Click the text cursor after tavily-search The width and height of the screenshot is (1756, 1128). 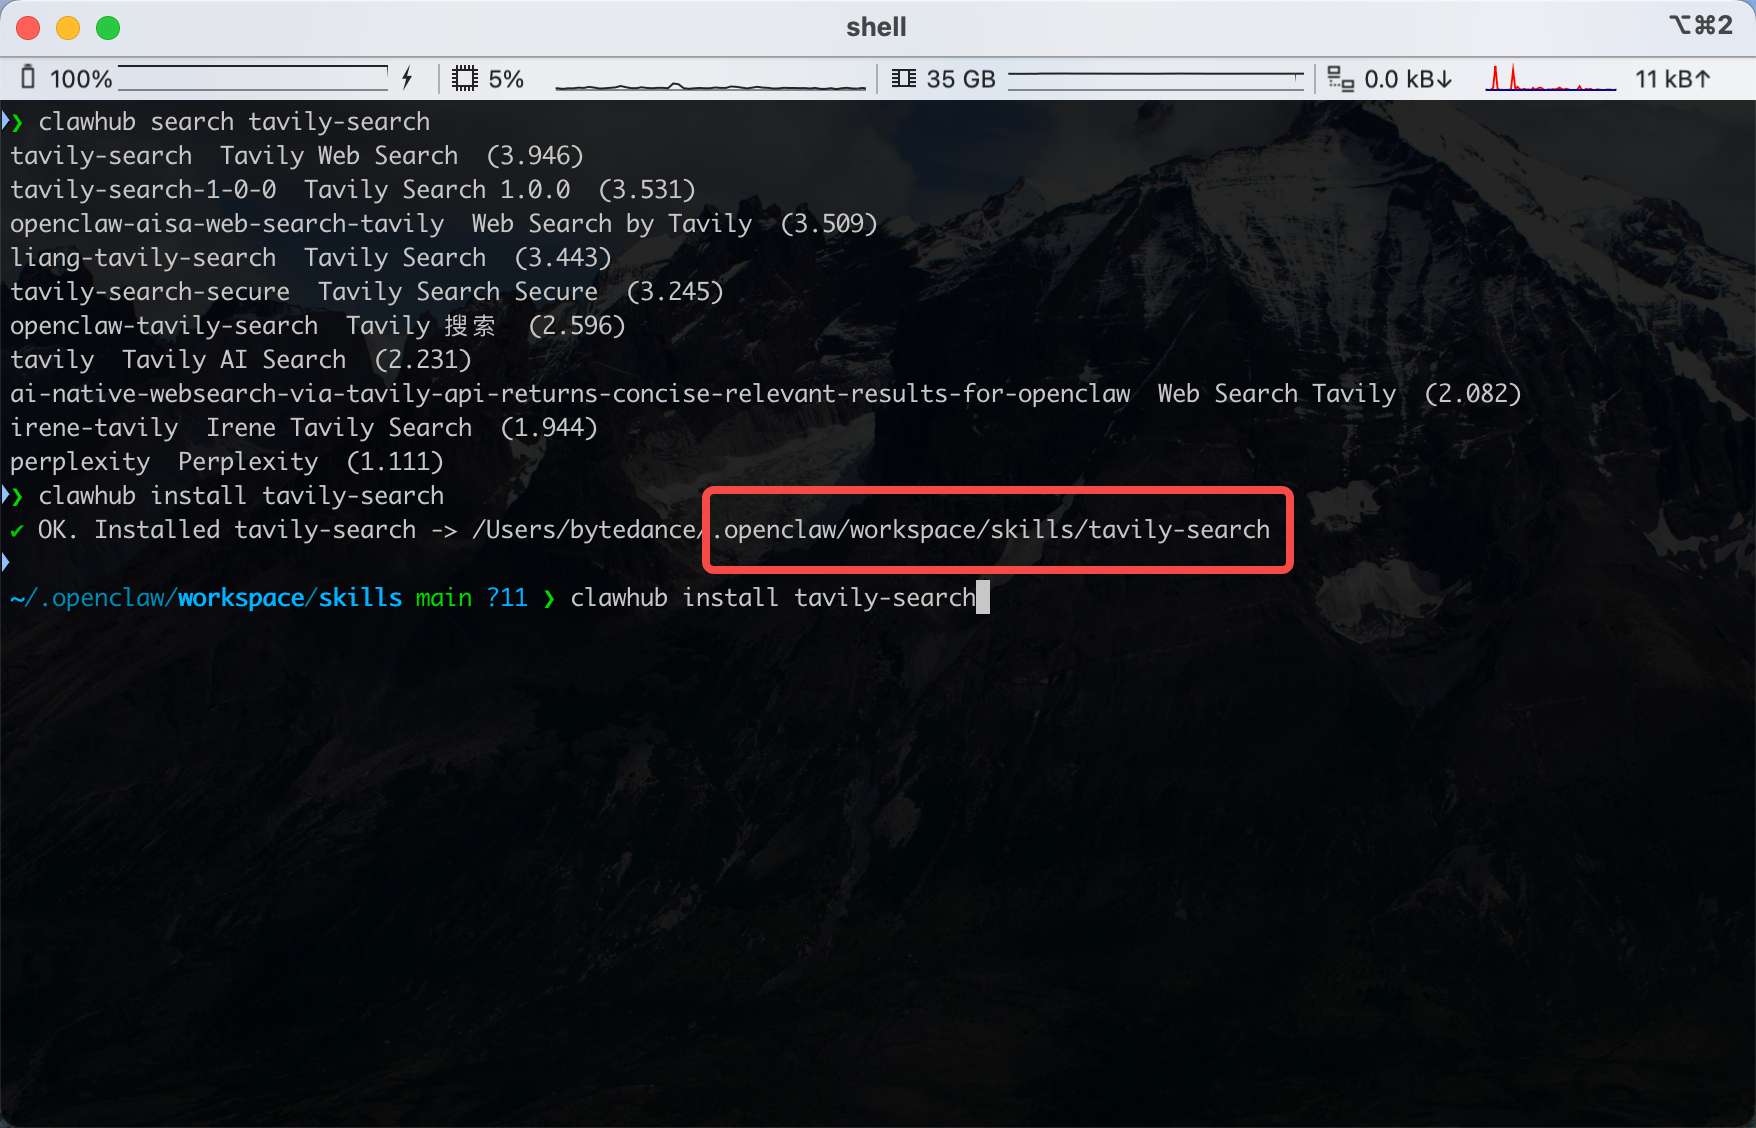(x=983, y=597)
